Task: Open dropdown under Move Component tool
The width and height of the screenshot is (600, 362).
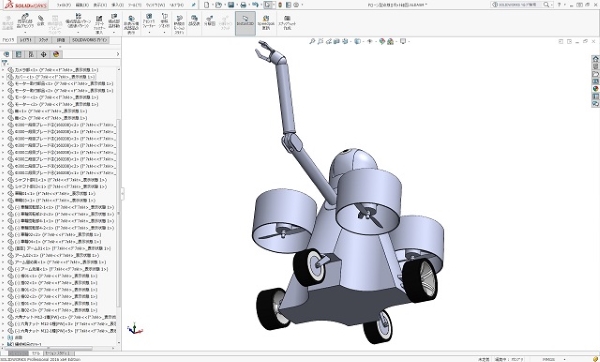Action: [114, 33]
